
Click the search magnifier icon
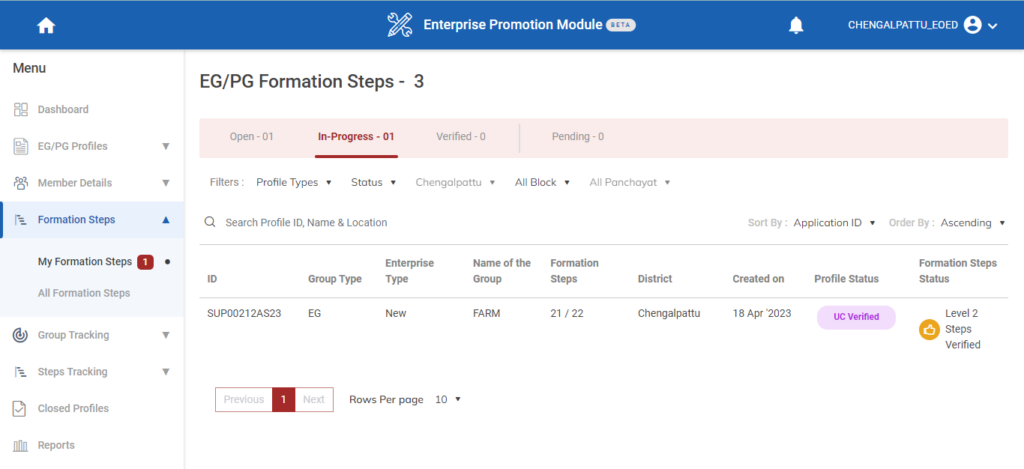(x=210, y=222)
